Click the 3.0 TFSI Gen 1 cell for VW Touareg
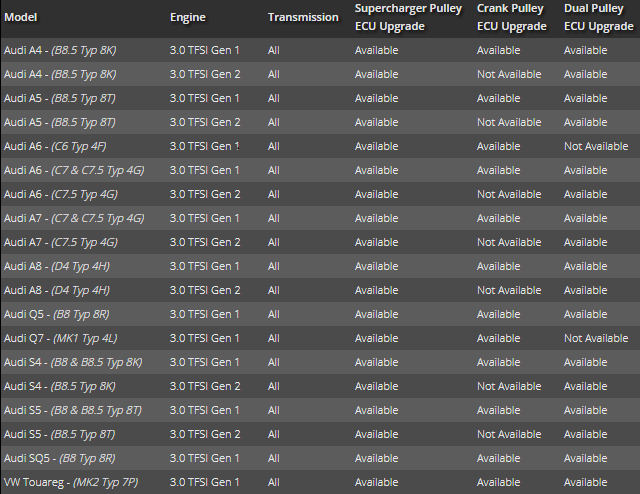The width and height of the screenshot is (640, 494). click(204, 482)
